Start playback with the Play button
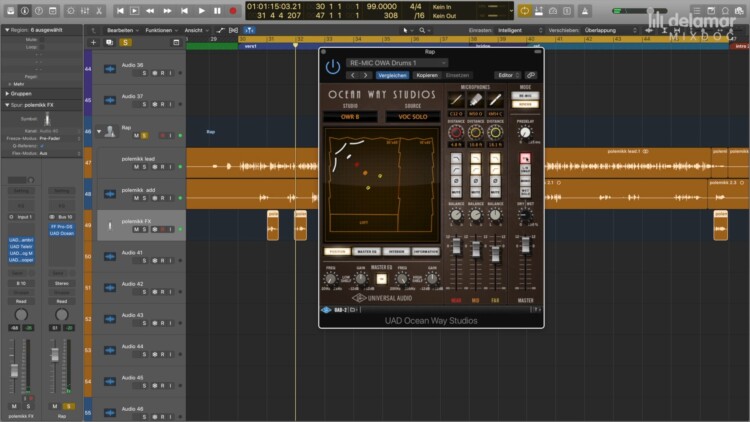 tap(201, 11)
